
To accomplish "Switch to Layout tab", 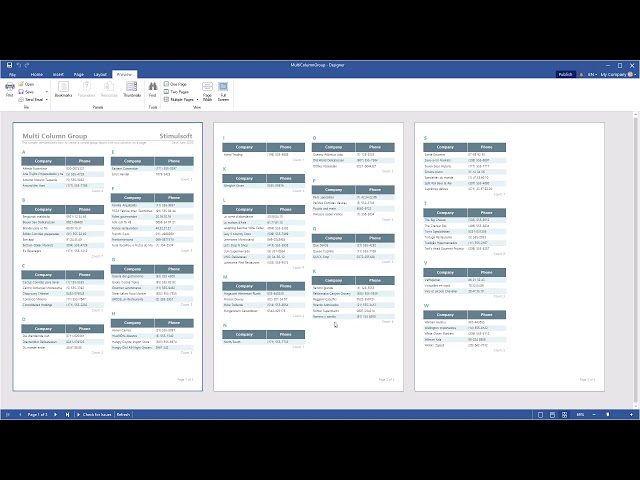I will tap(100, 74).
